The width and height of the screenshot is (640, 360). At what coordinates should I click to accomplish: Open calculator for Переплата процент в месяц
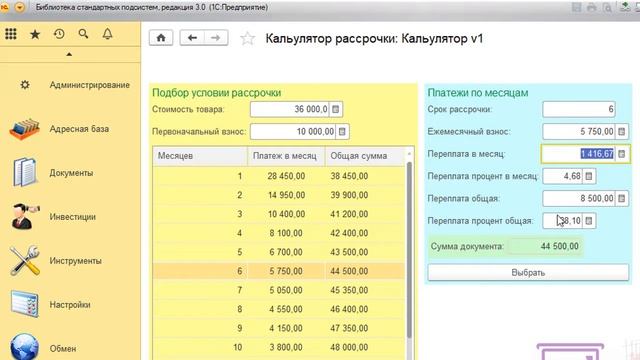tap(589, 176)
